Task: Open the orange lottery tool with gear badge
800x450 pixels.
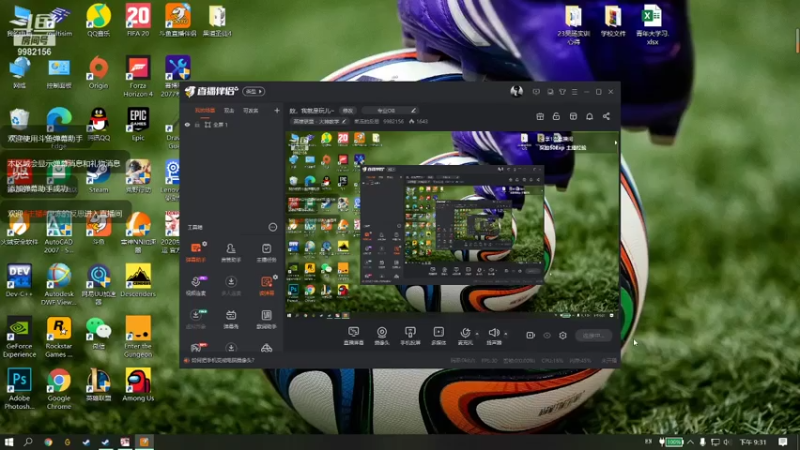Action: [266, 285]
